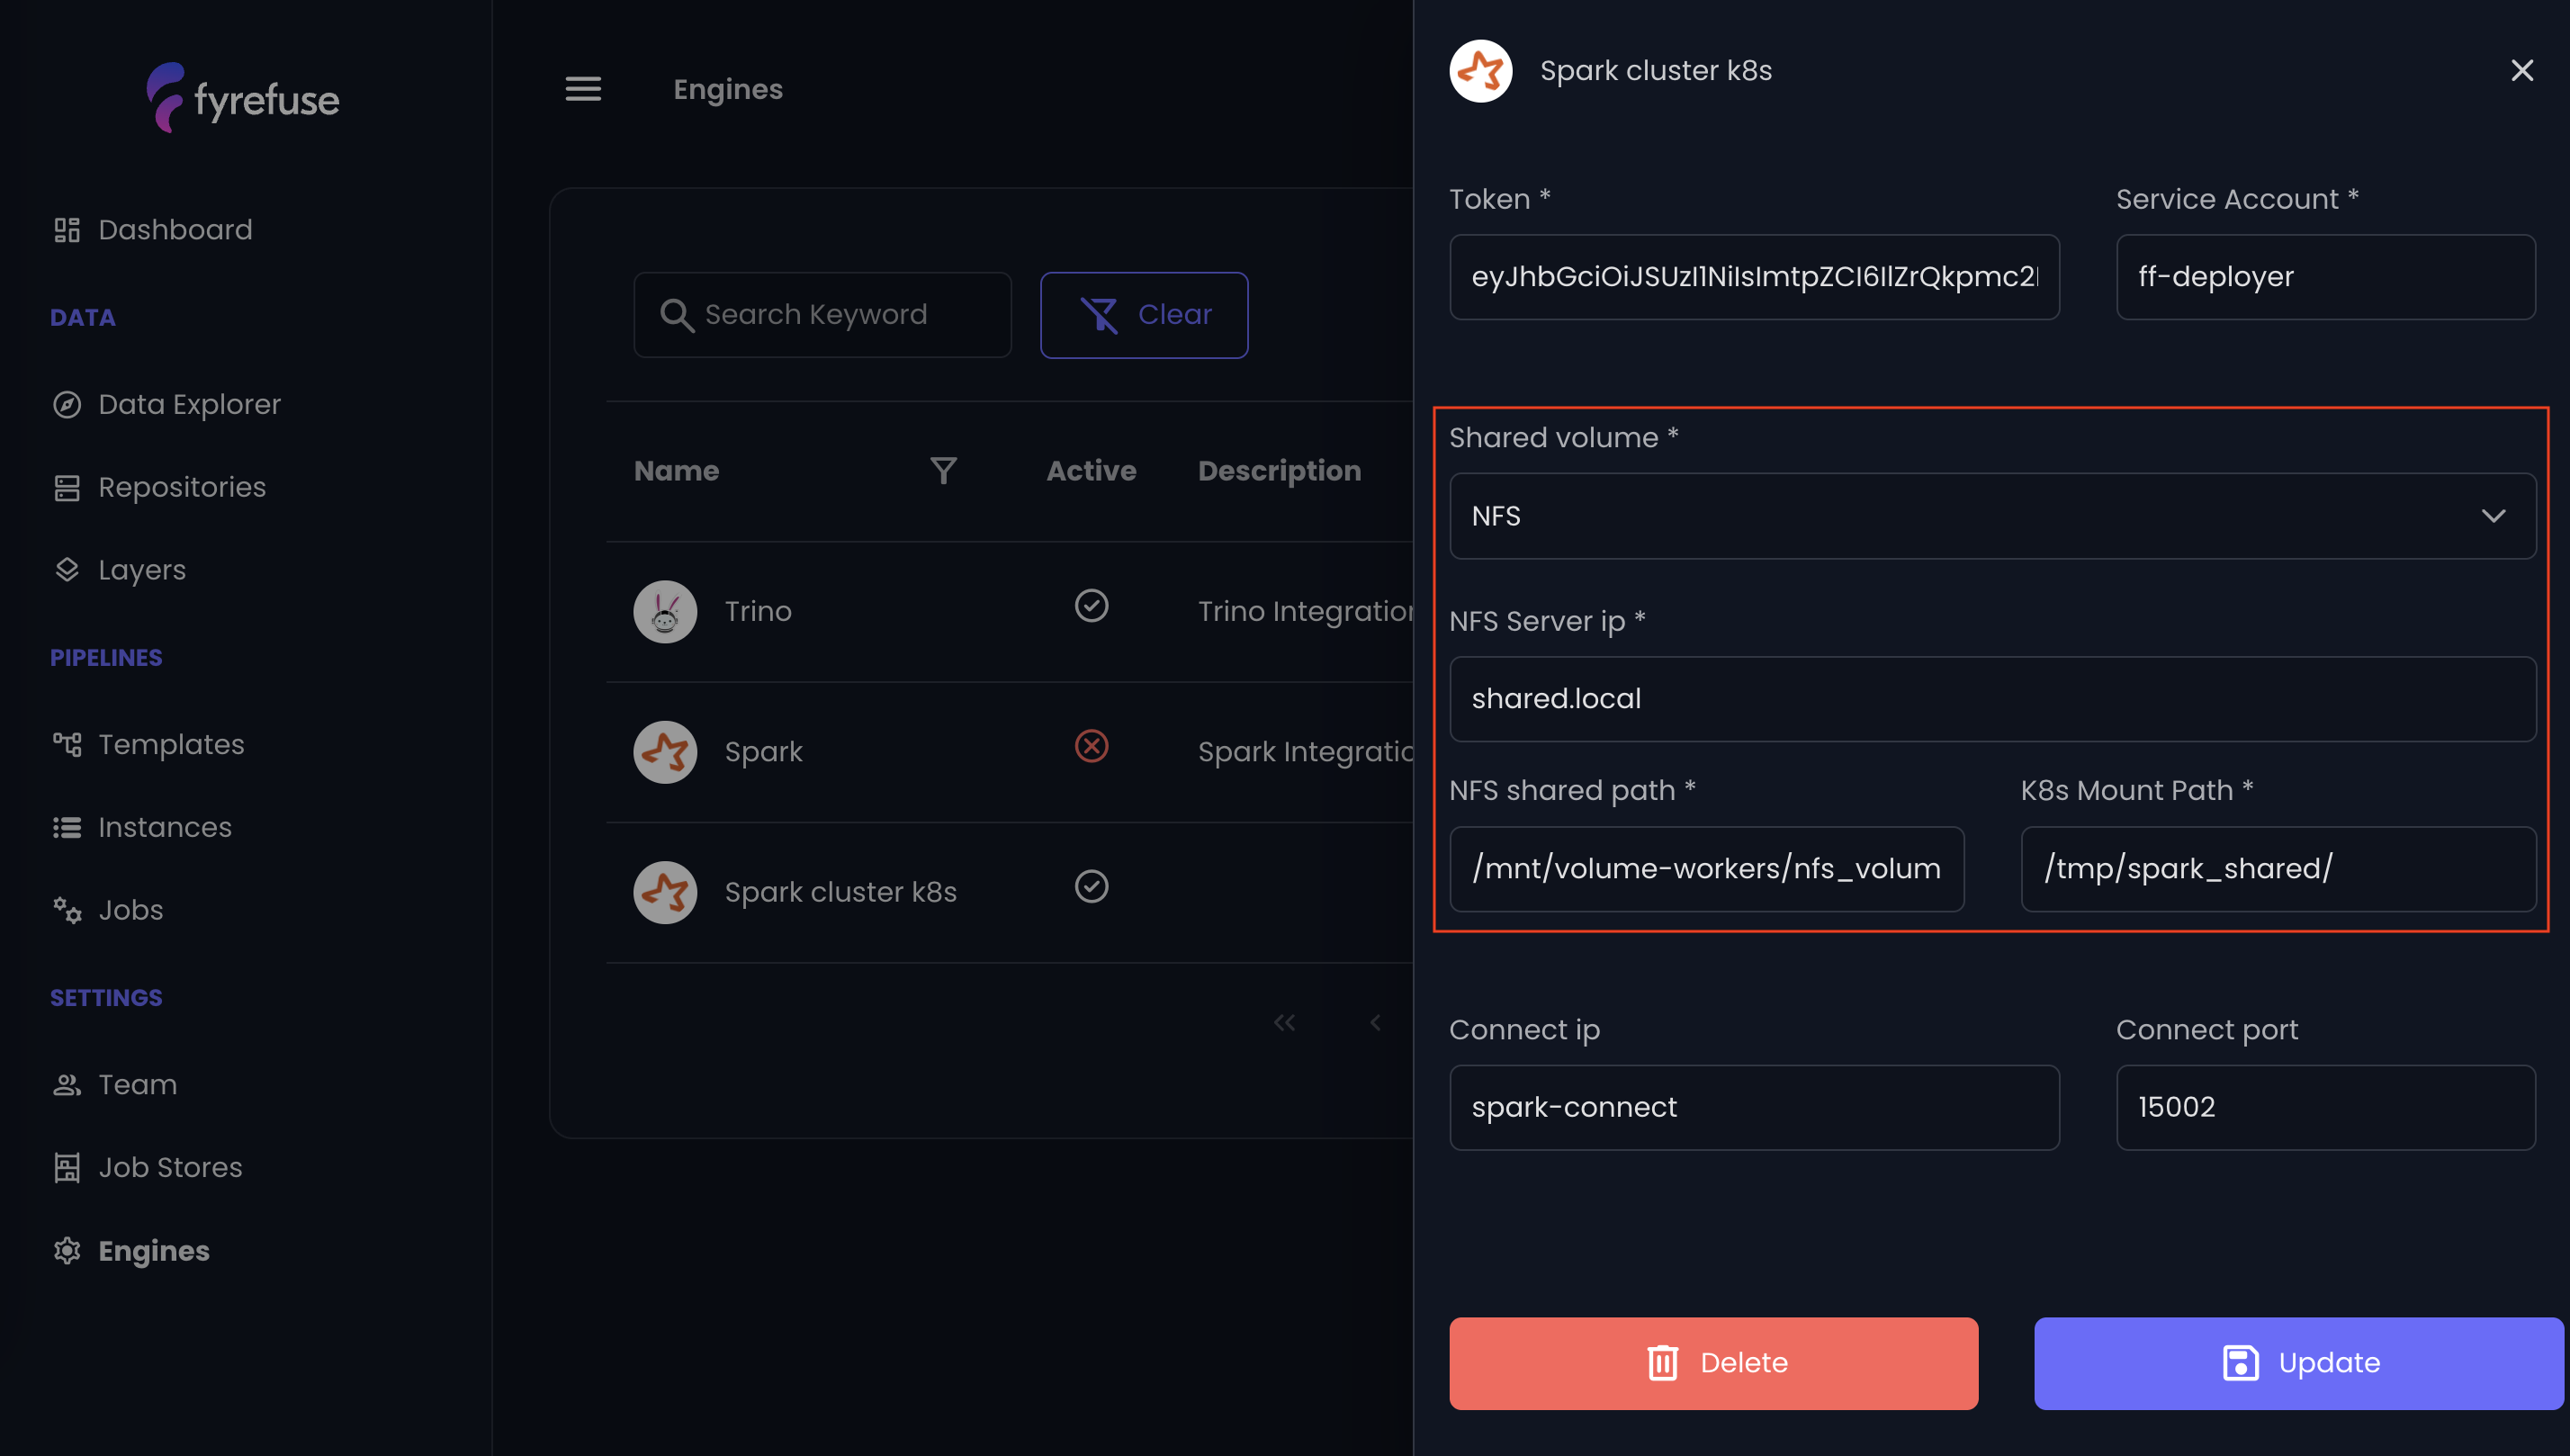Open the fyrefuse logo home link
The height and width of the screenshot is (1456, 2570).
click(x=243, y=98)
